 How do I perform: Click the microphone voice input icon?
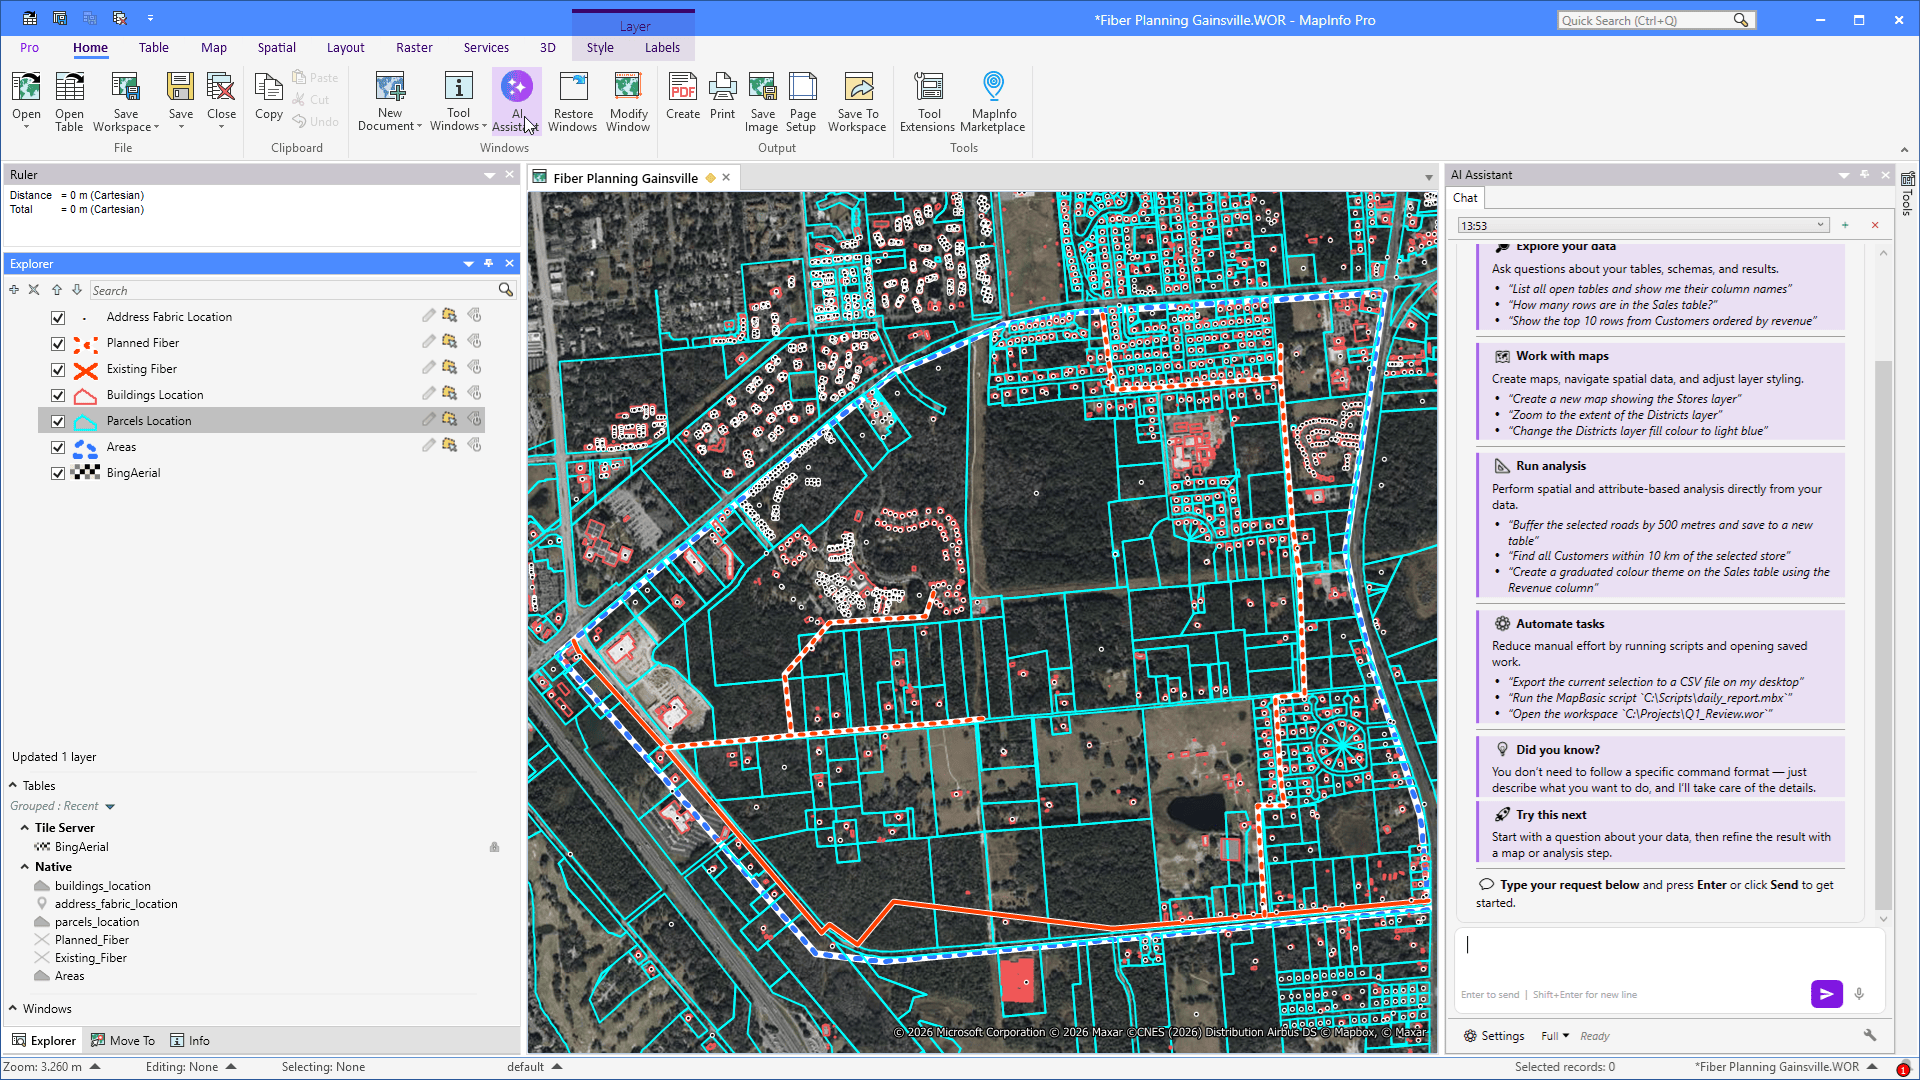pyautogui.click(x=1859, y=994)
